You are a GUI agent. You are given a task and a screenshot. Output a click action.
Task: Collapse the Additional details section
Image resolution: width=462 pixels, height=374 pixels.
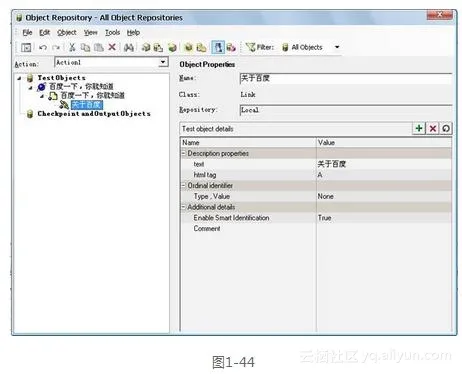[183, 207]
